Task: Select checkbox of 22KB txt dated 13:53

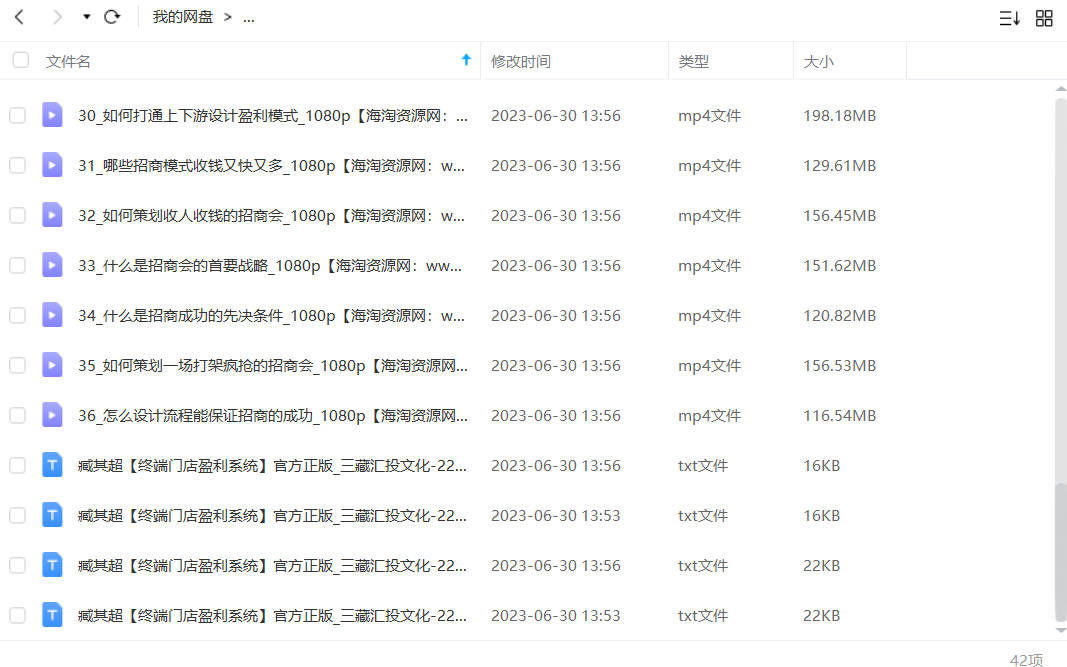Action: click(18, 615)
